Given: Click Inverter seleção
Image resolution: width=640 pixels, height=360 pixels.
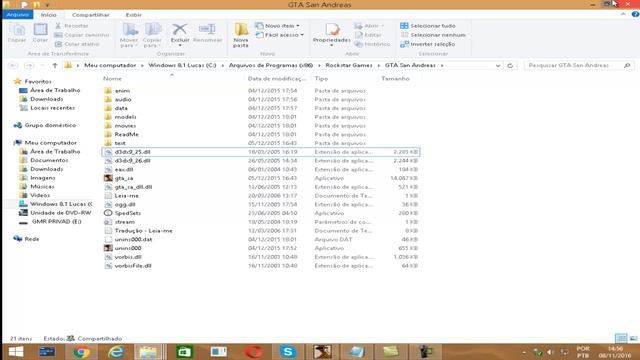Looking at the screenshot, I should [428, 44].
